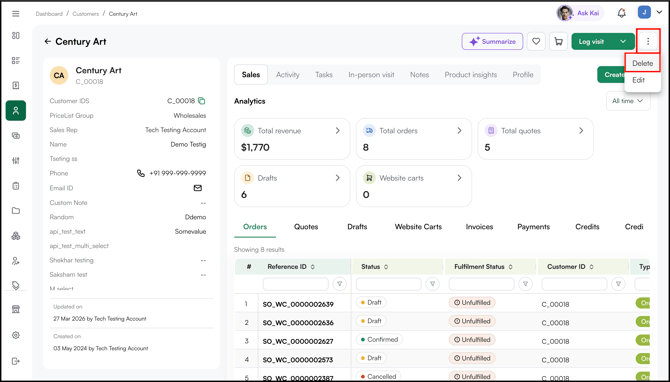Viewport: 670px width, 382px height.
Task: Sort by Reference ID column arrows
Action: 313,267
